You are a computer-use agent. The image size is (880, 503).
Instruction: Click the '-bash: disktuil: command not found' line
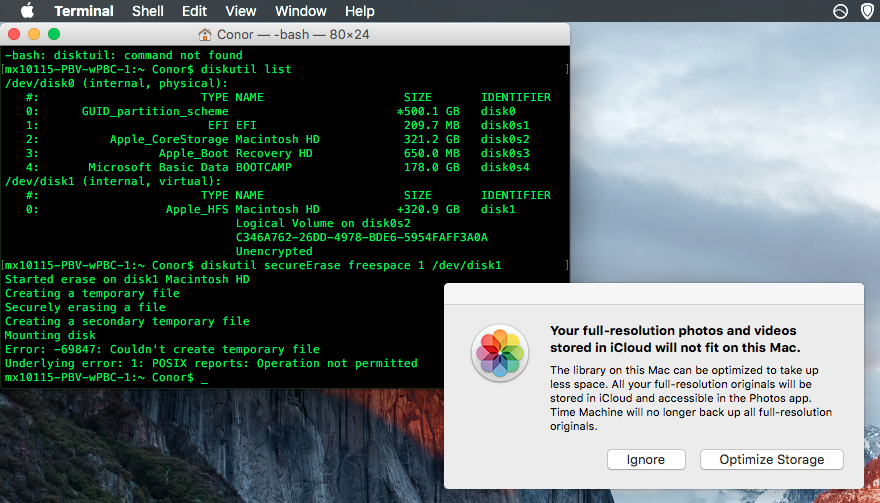123,55
